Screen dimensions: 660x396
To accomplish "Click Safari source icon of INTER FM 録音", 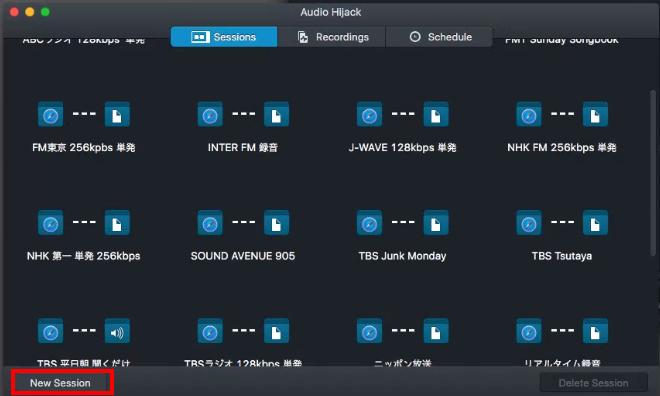I will tap(210, 114).
